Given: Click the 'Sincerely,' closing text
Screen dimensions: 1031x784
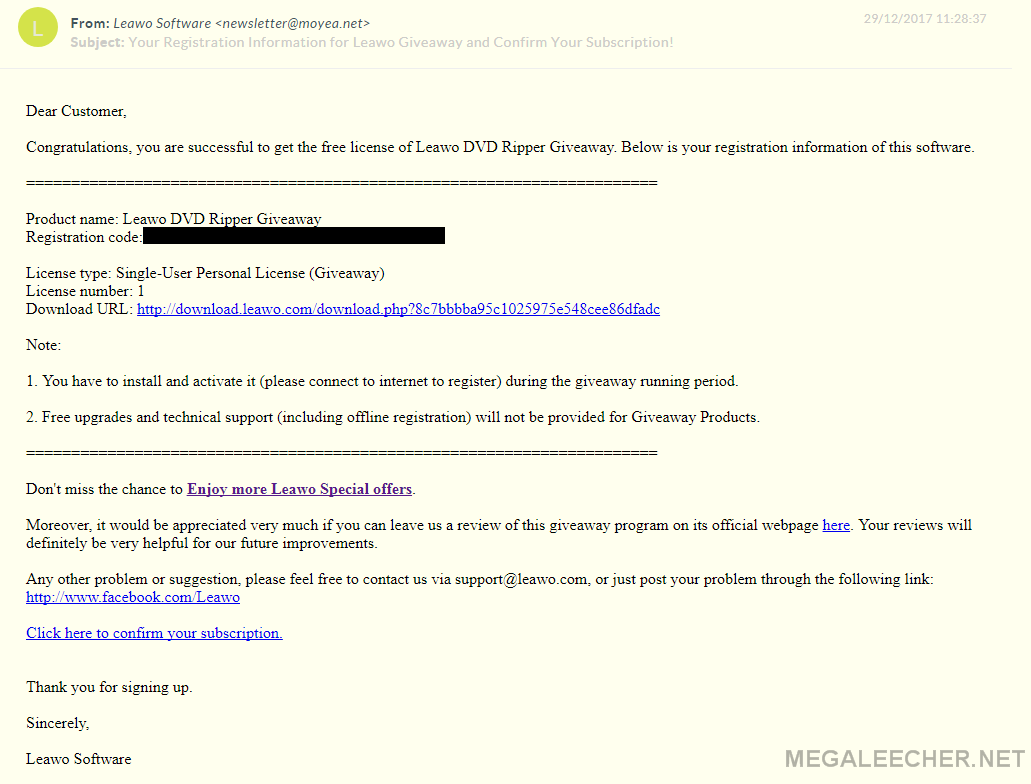Looking at the screenshot, I should (57, 723).
